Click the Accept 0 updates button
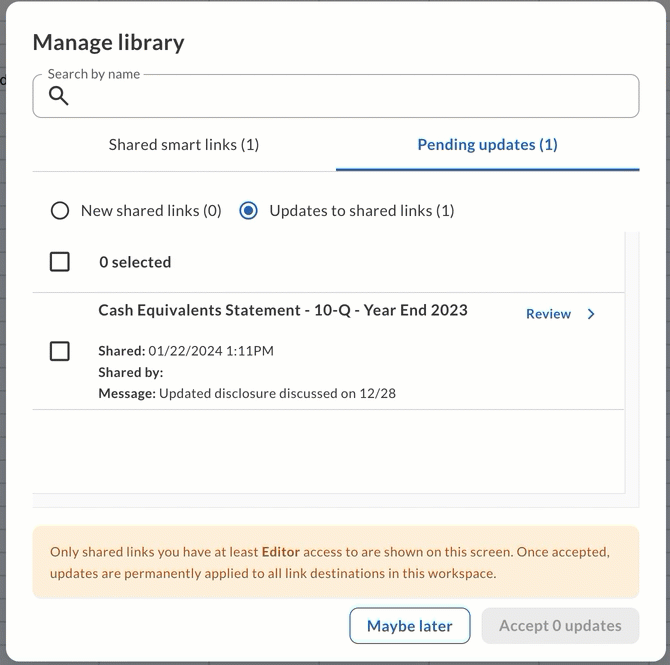 tap(560, 626)
